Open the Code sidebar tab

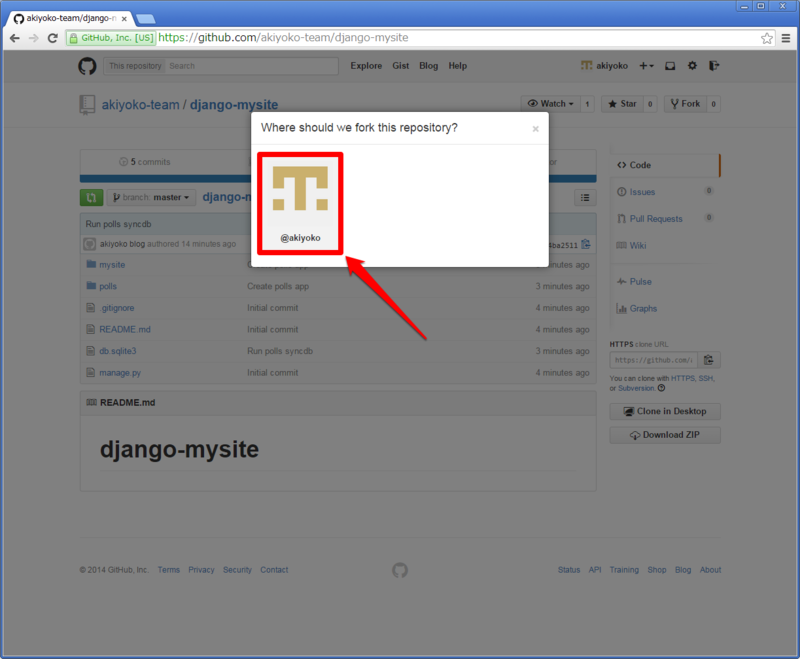point(665,165)
